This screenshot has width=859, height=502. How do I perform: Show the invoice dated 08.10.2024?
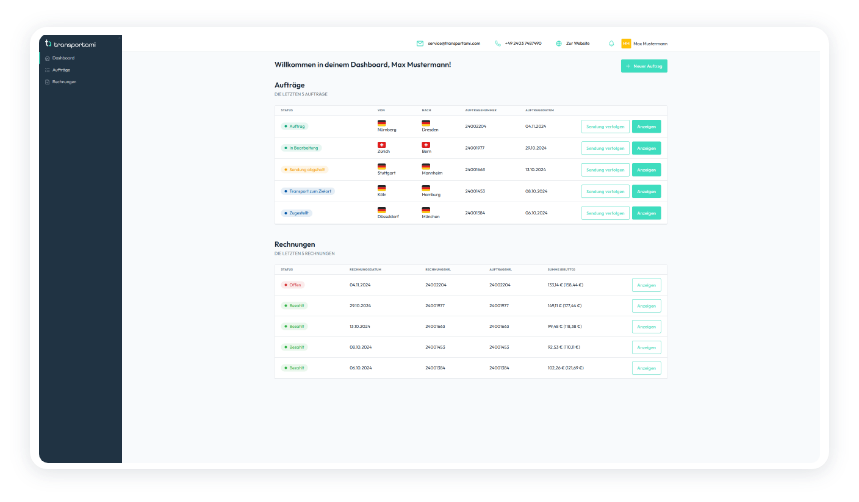click(x=646, y=347)
